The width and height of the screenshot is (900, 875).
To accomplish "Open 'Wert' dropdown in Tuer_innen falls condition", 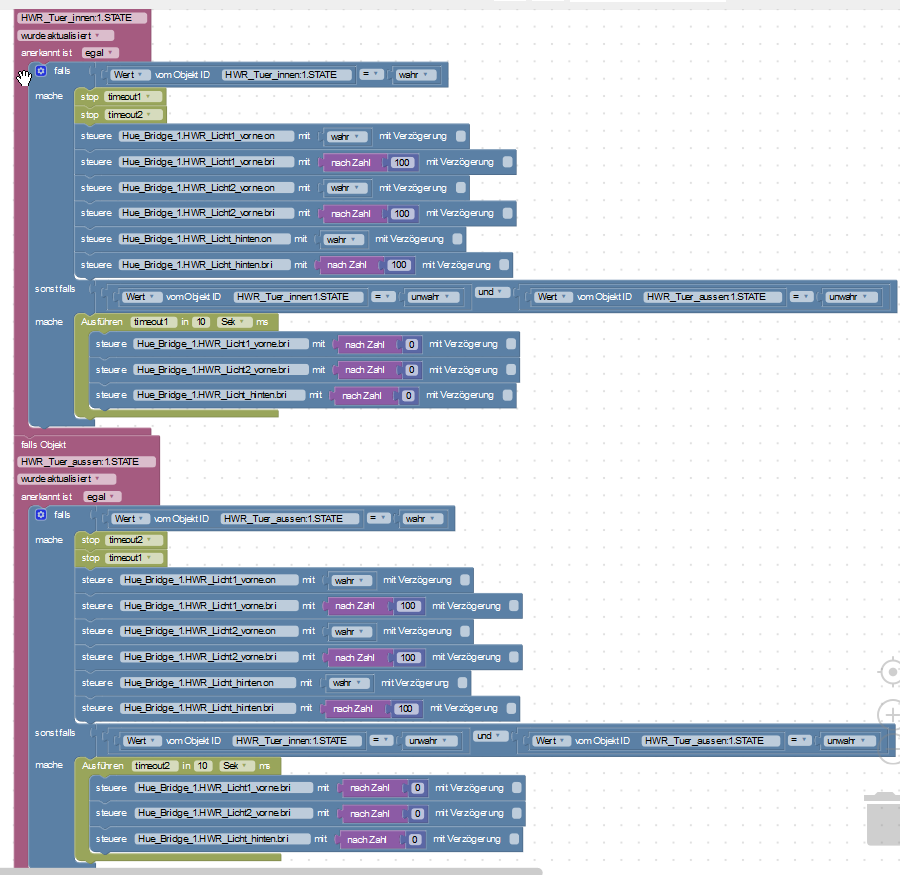I will pos(130,75).
